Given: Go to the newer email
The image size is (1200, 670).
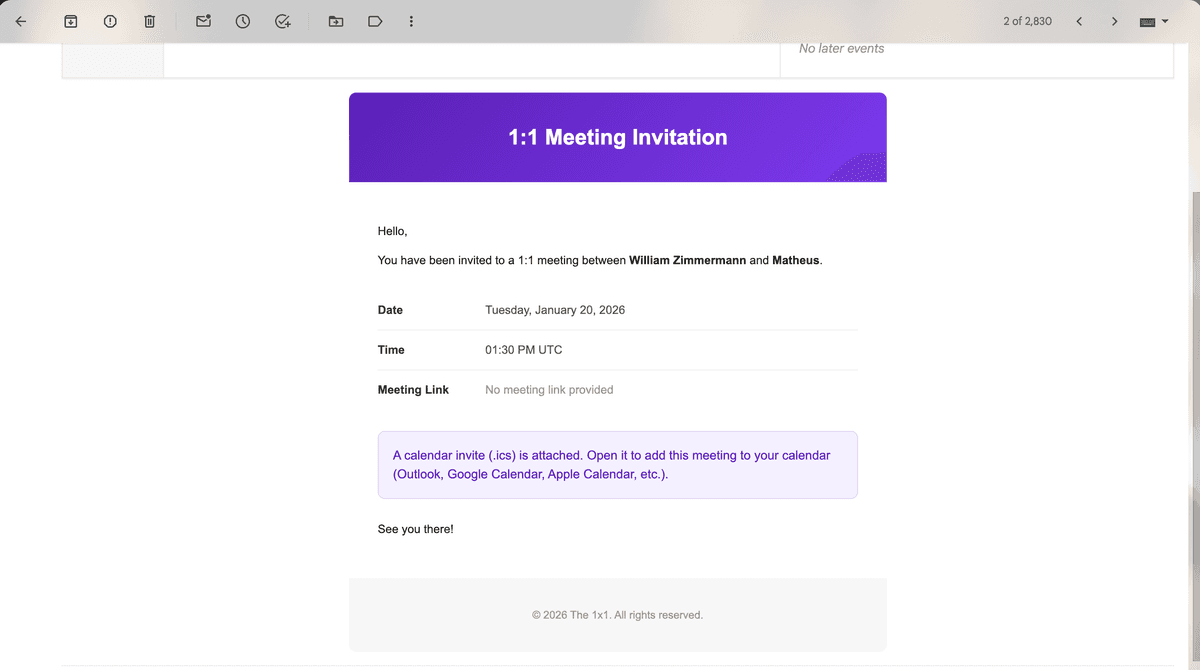Looking at the screenshot, I should [x=1078, y=20].
